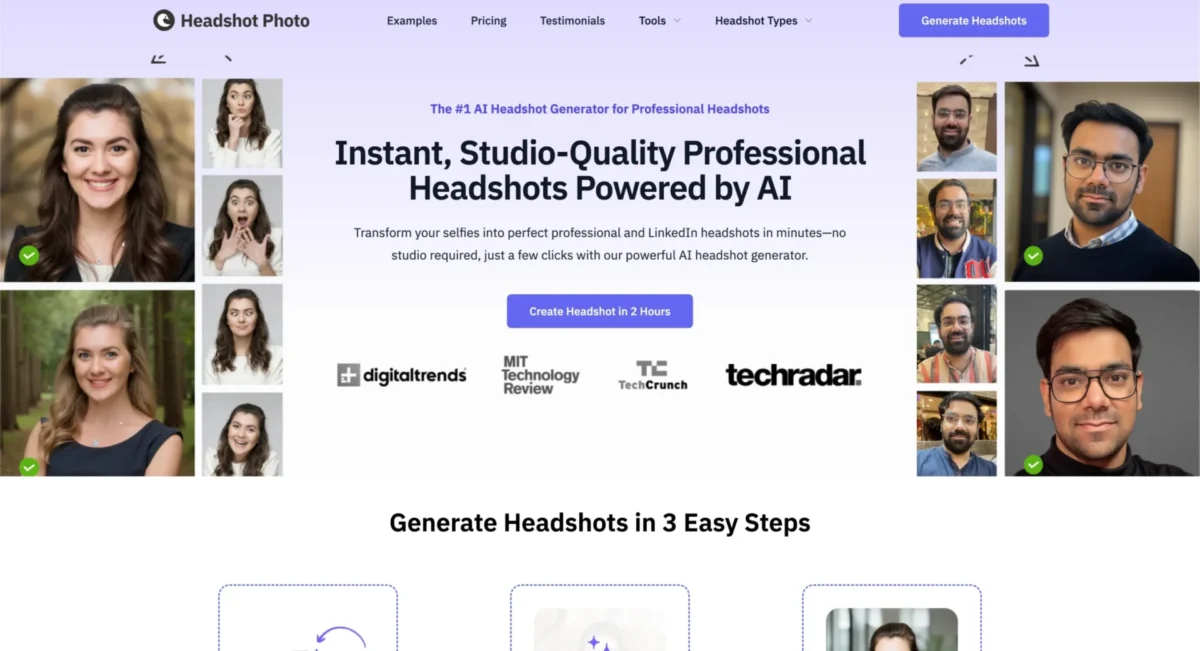Expand the Headshot Types dropdown

click(764, 21)
